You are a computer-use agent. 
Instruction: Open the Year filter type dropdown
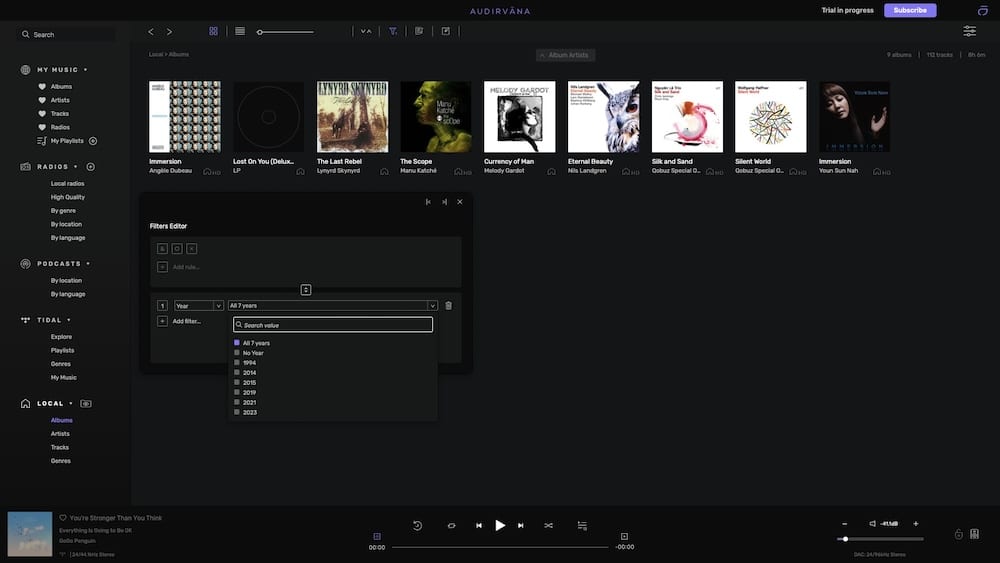pyautogui.click(x=198, y=305)
